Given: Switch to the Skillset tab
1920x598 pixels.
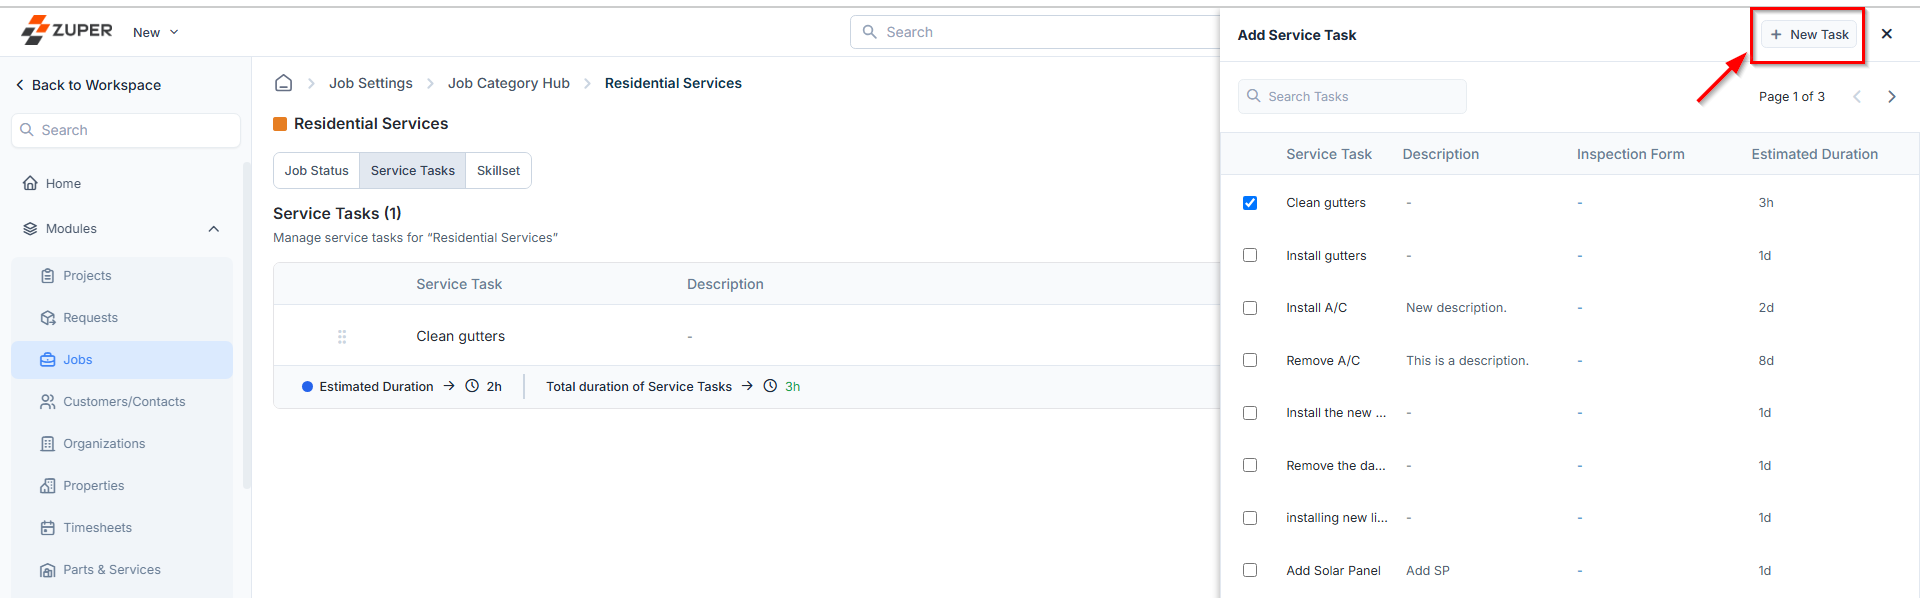Looking at the screenshot, I should pyautogui.click(x=498, y=171).
